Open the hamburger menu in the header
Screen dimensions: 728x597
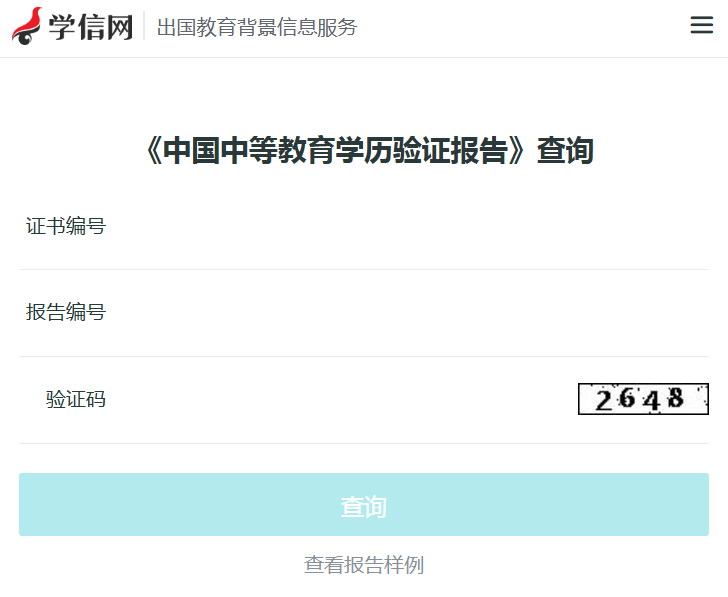pos(702,26)
